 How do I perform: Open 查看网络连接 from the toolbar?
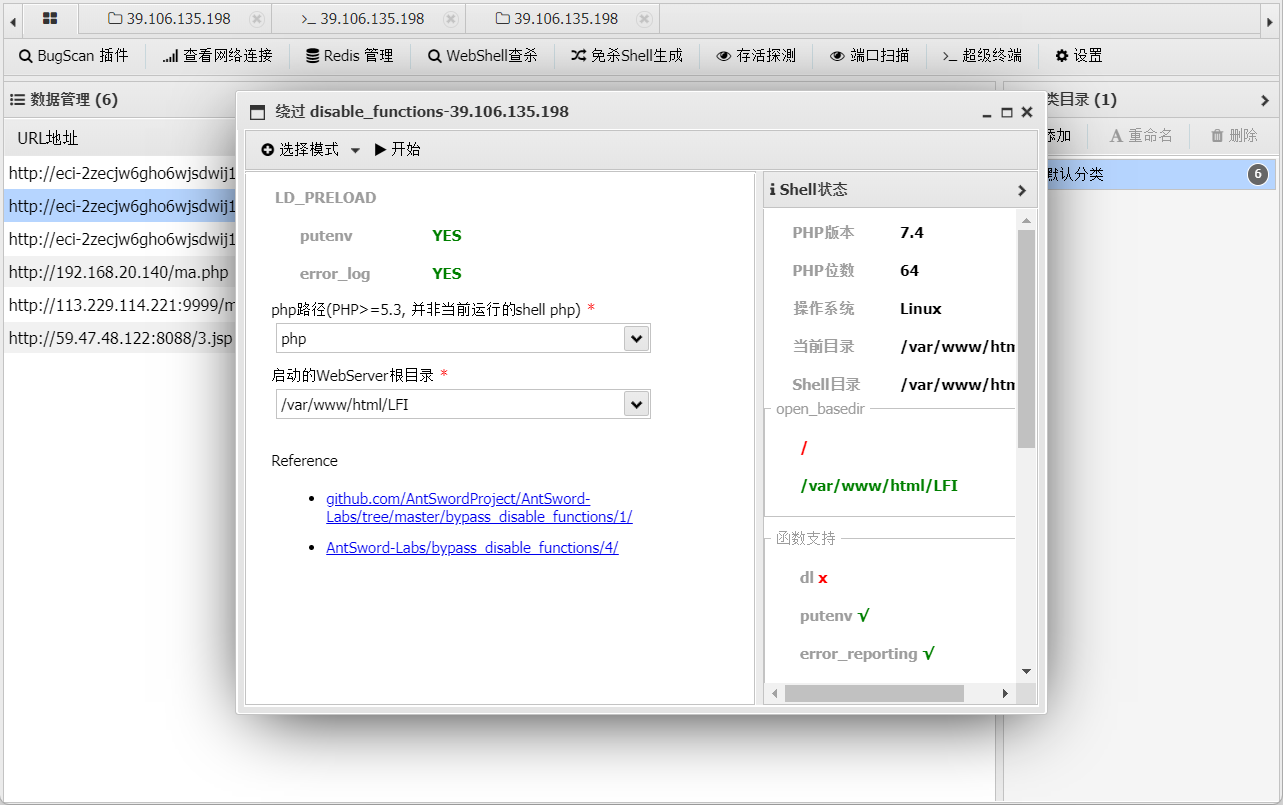click(x=217, y=56)
